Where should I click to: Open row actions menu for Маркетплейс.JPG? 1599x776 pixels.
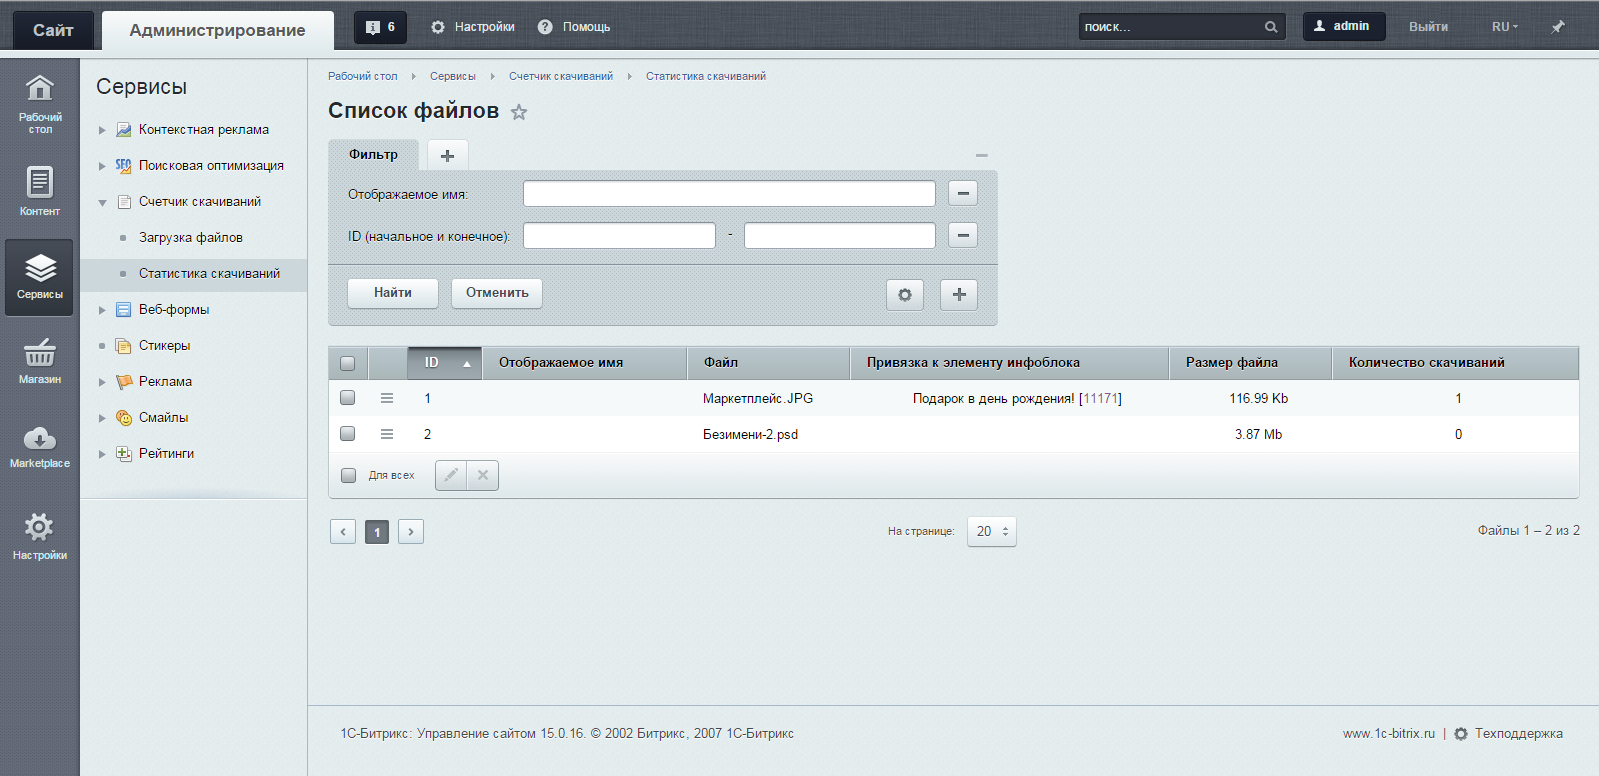(x=387, y=398)
